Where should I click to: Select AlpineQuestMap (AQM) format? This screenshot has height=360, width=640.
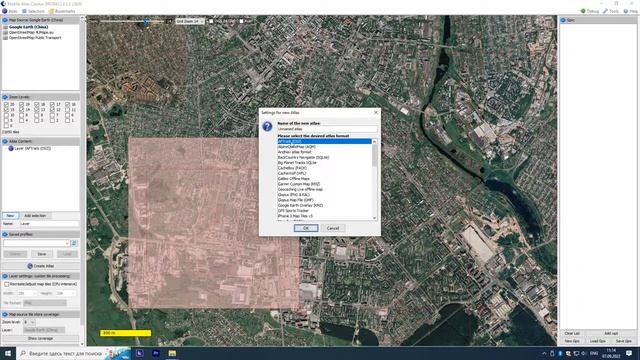click(324, 147)
